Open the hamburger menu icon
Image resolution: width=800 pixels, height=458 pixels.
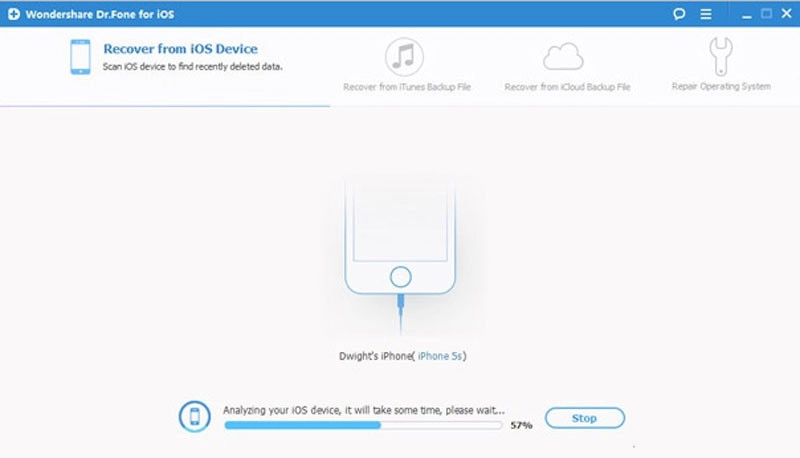[x=706, y=14]
